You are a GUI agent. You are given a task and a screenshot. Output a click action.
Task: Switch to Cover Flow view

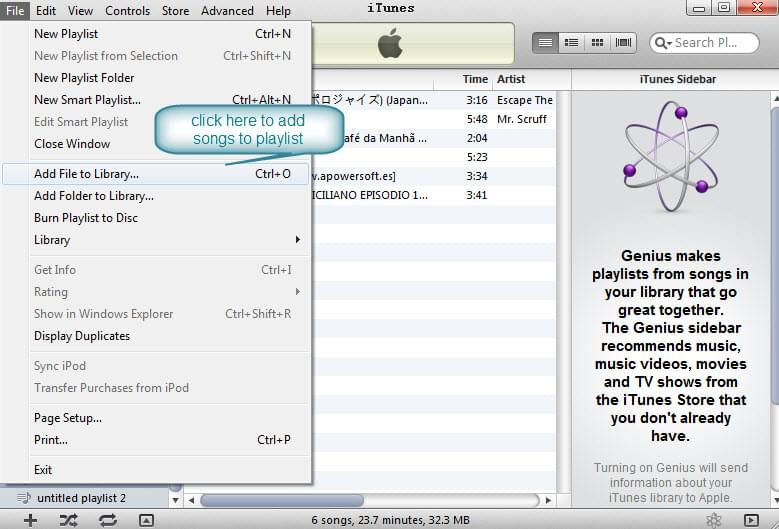623,43
